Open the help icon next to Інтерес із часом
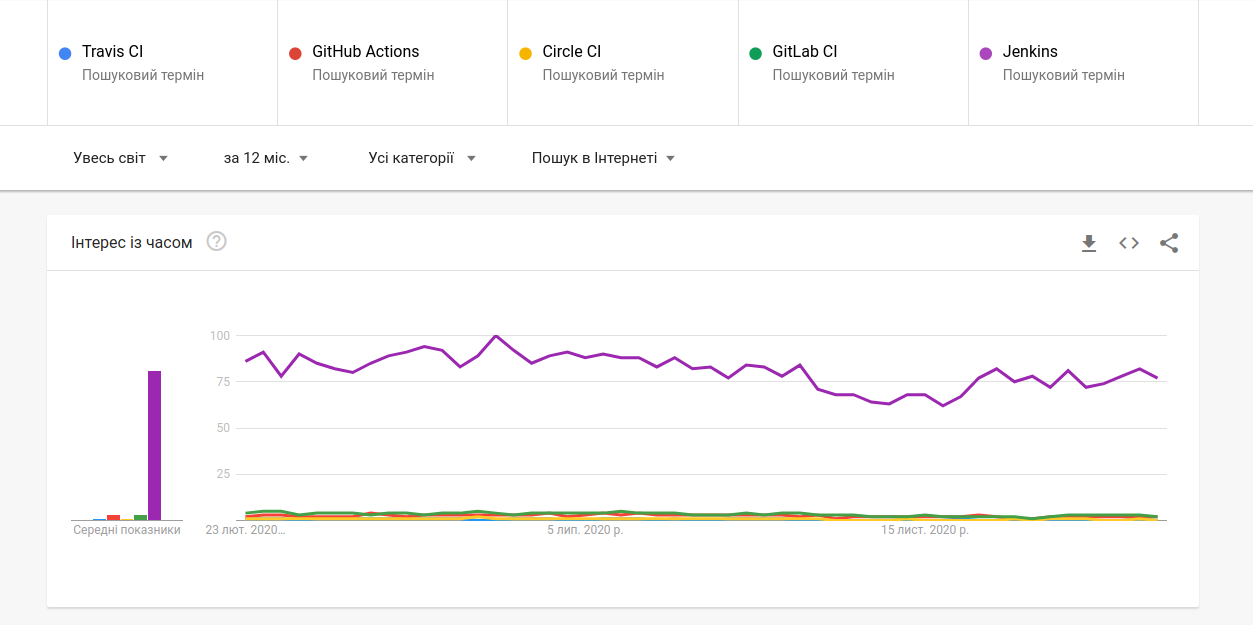 (216, 241)
